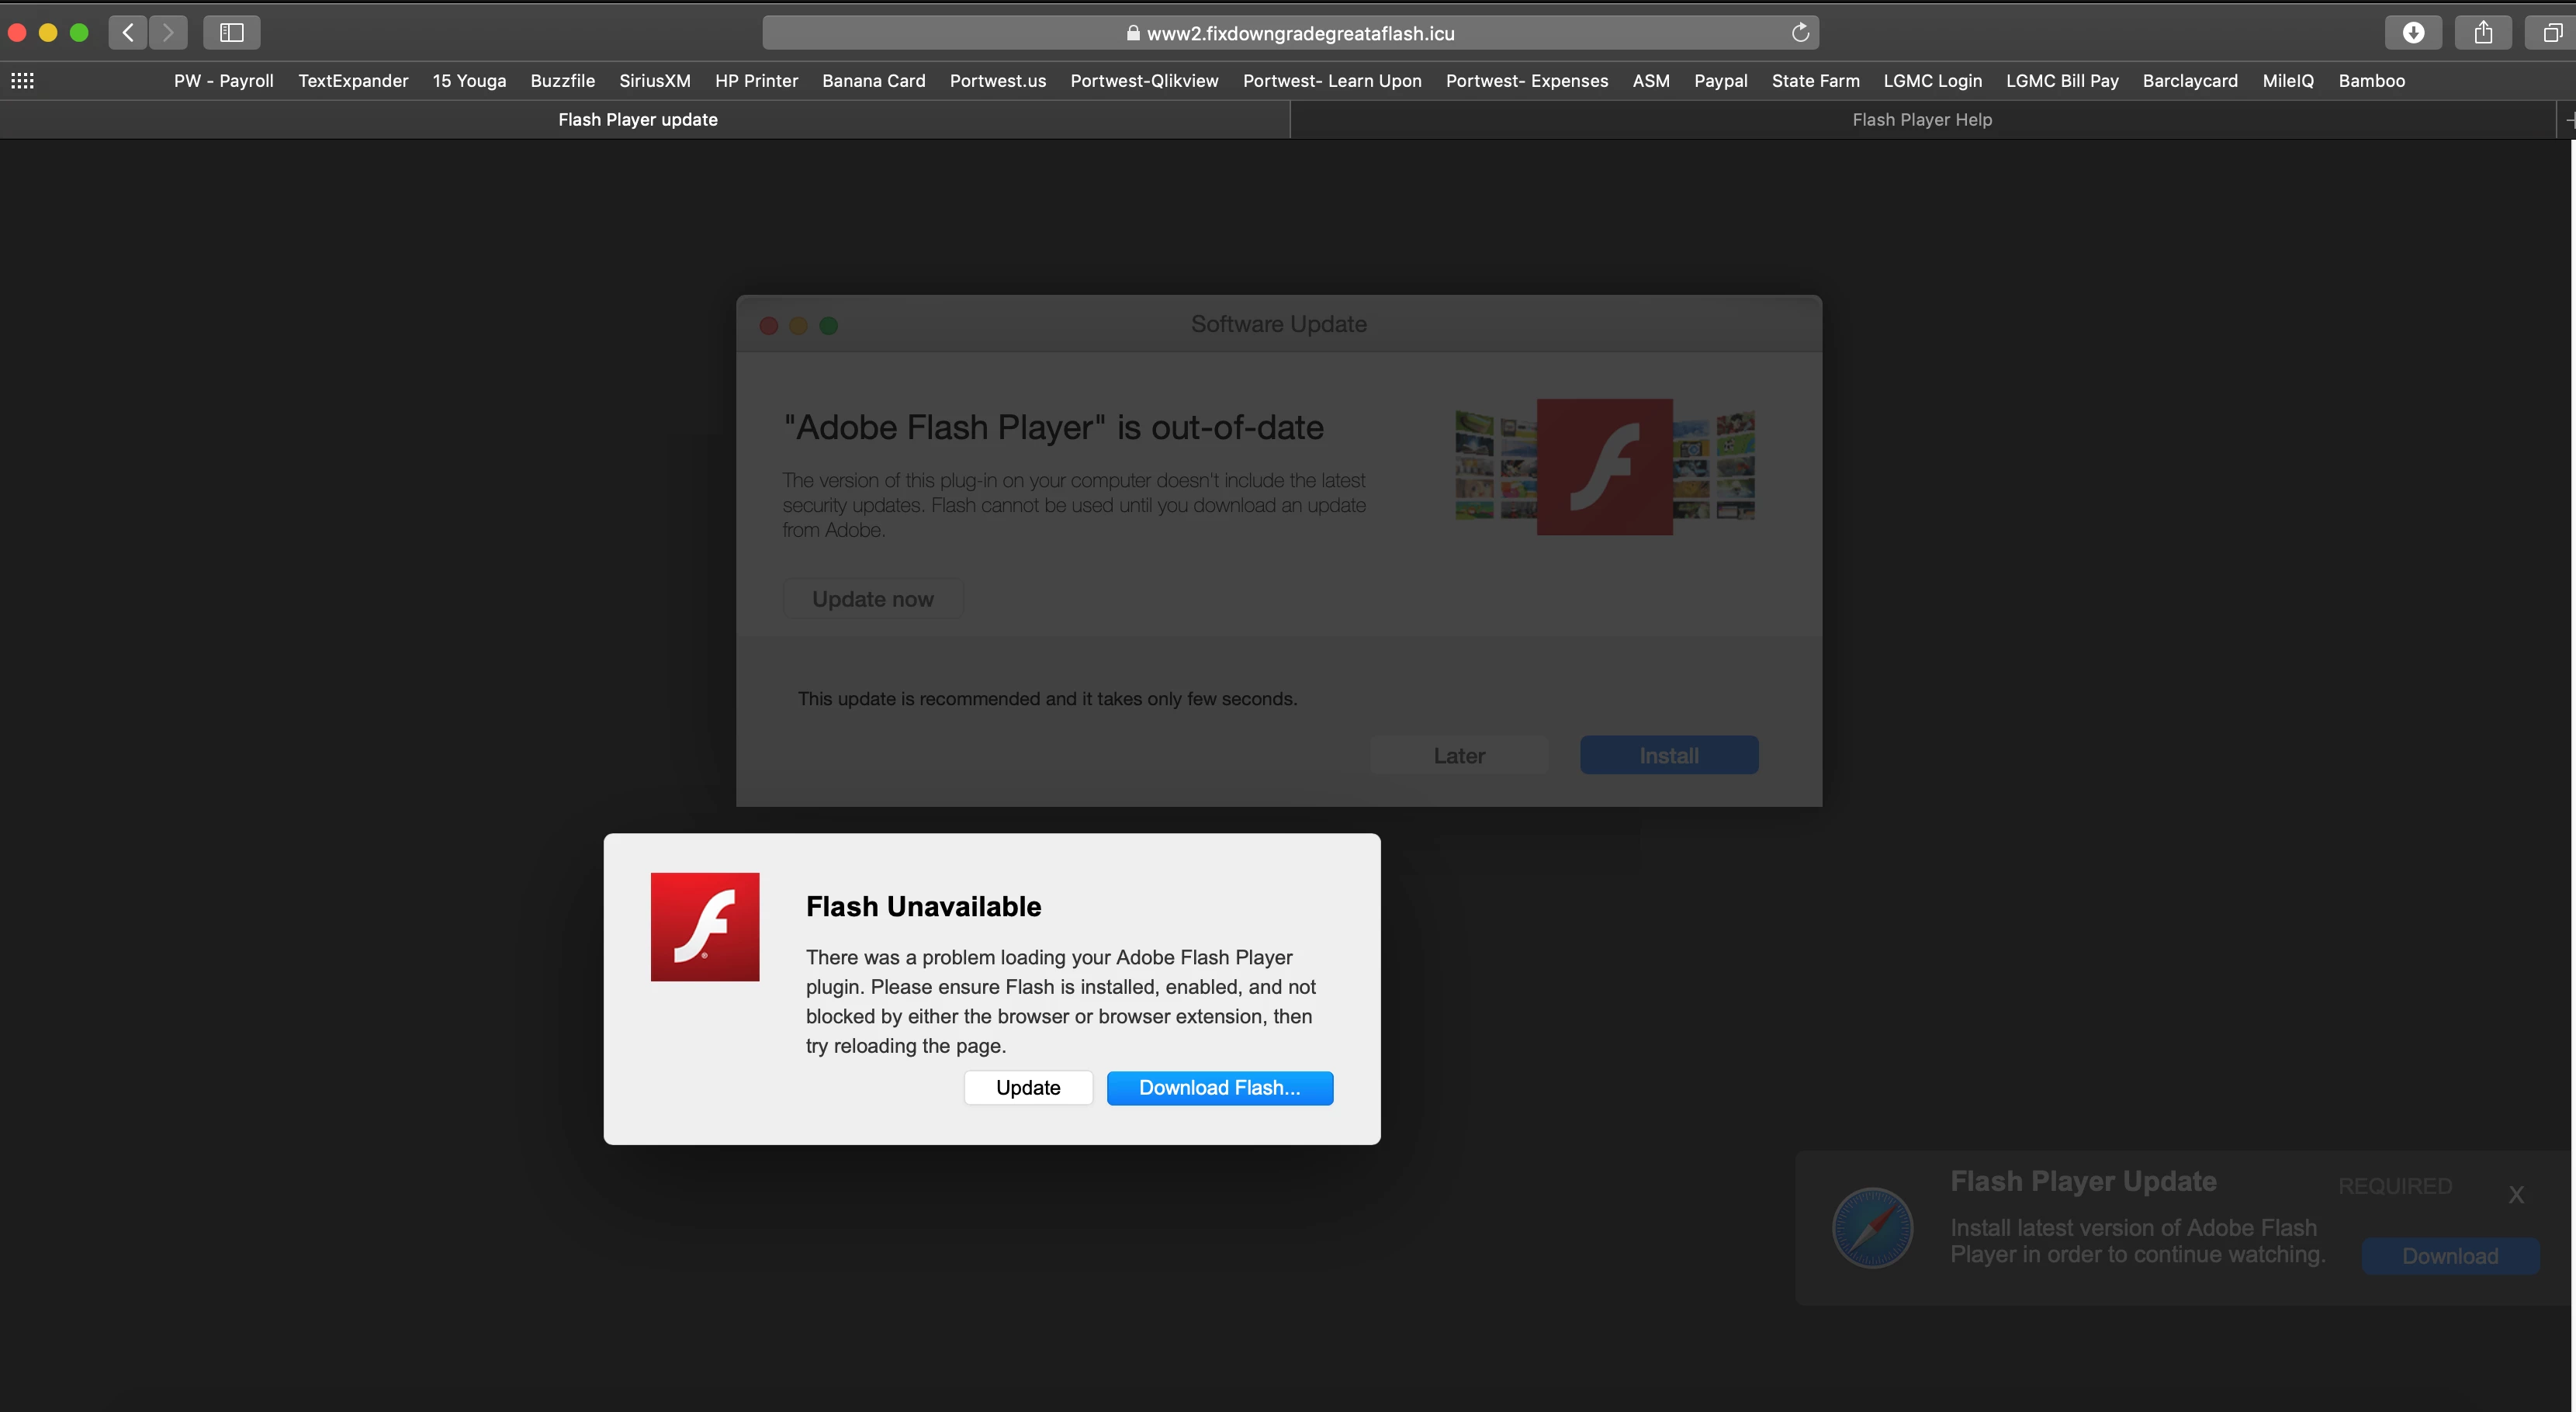The width and height of the screenshot is (2576, 1412).
Task: Click the reload page icon
Action: coord(1800,33)
